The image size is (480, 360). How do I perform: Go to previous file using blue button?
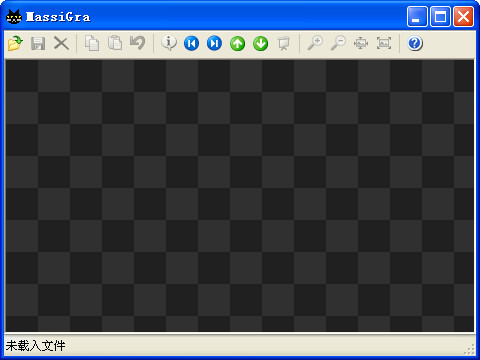click(191, 43)
